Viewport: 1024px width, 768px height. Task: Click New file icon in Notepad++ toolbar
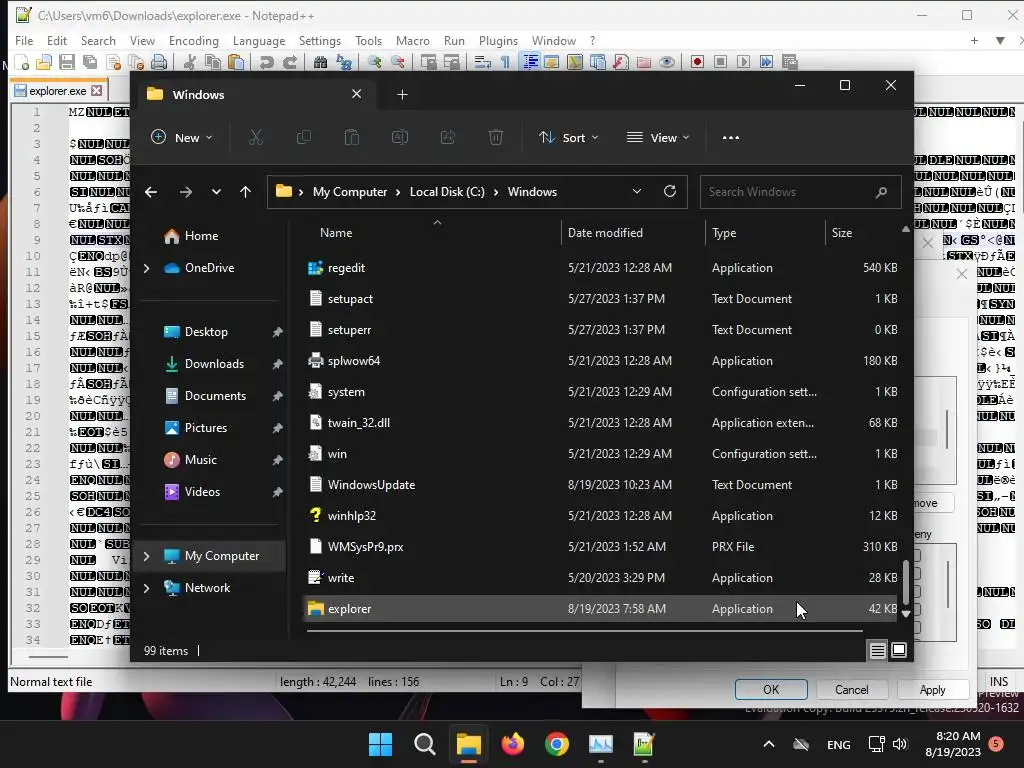coord(22,62)
